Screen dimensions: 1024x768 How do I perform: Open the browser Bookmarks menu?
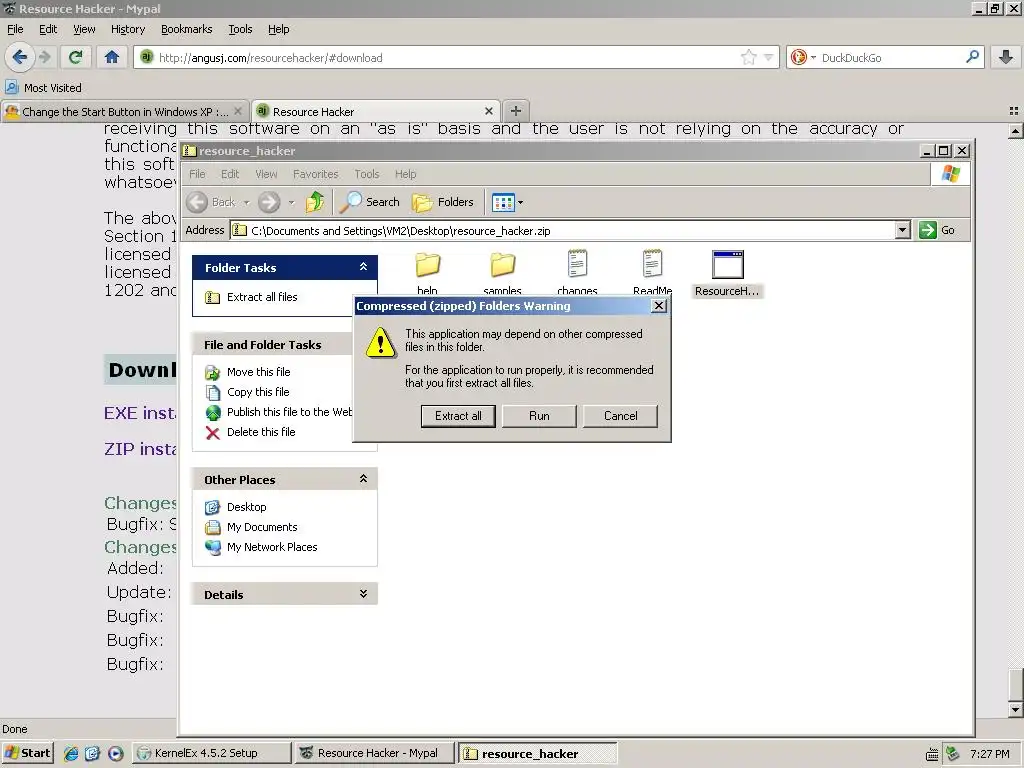[187, 29]
